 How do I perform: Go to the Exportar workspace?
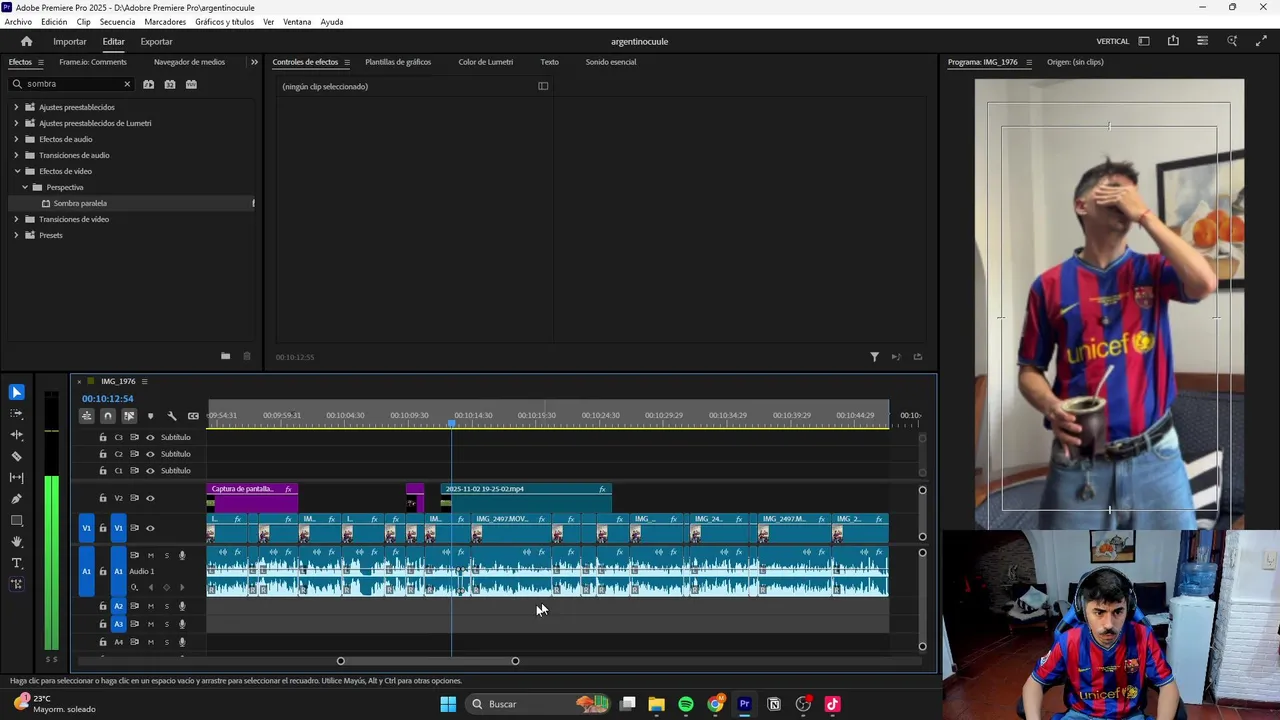156,41
